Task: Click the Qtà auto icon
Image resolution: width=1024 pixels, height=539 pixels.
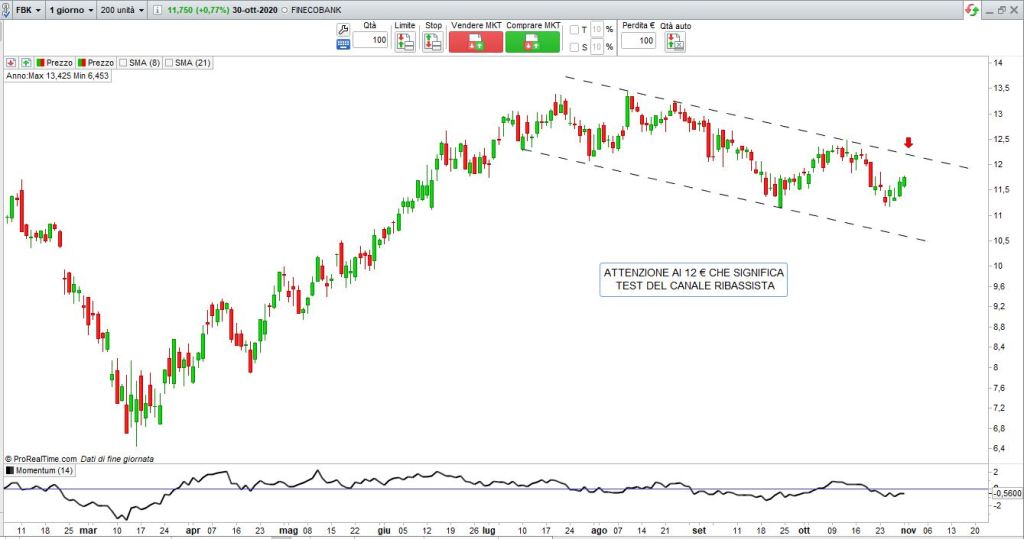Action: coord(675,41)
